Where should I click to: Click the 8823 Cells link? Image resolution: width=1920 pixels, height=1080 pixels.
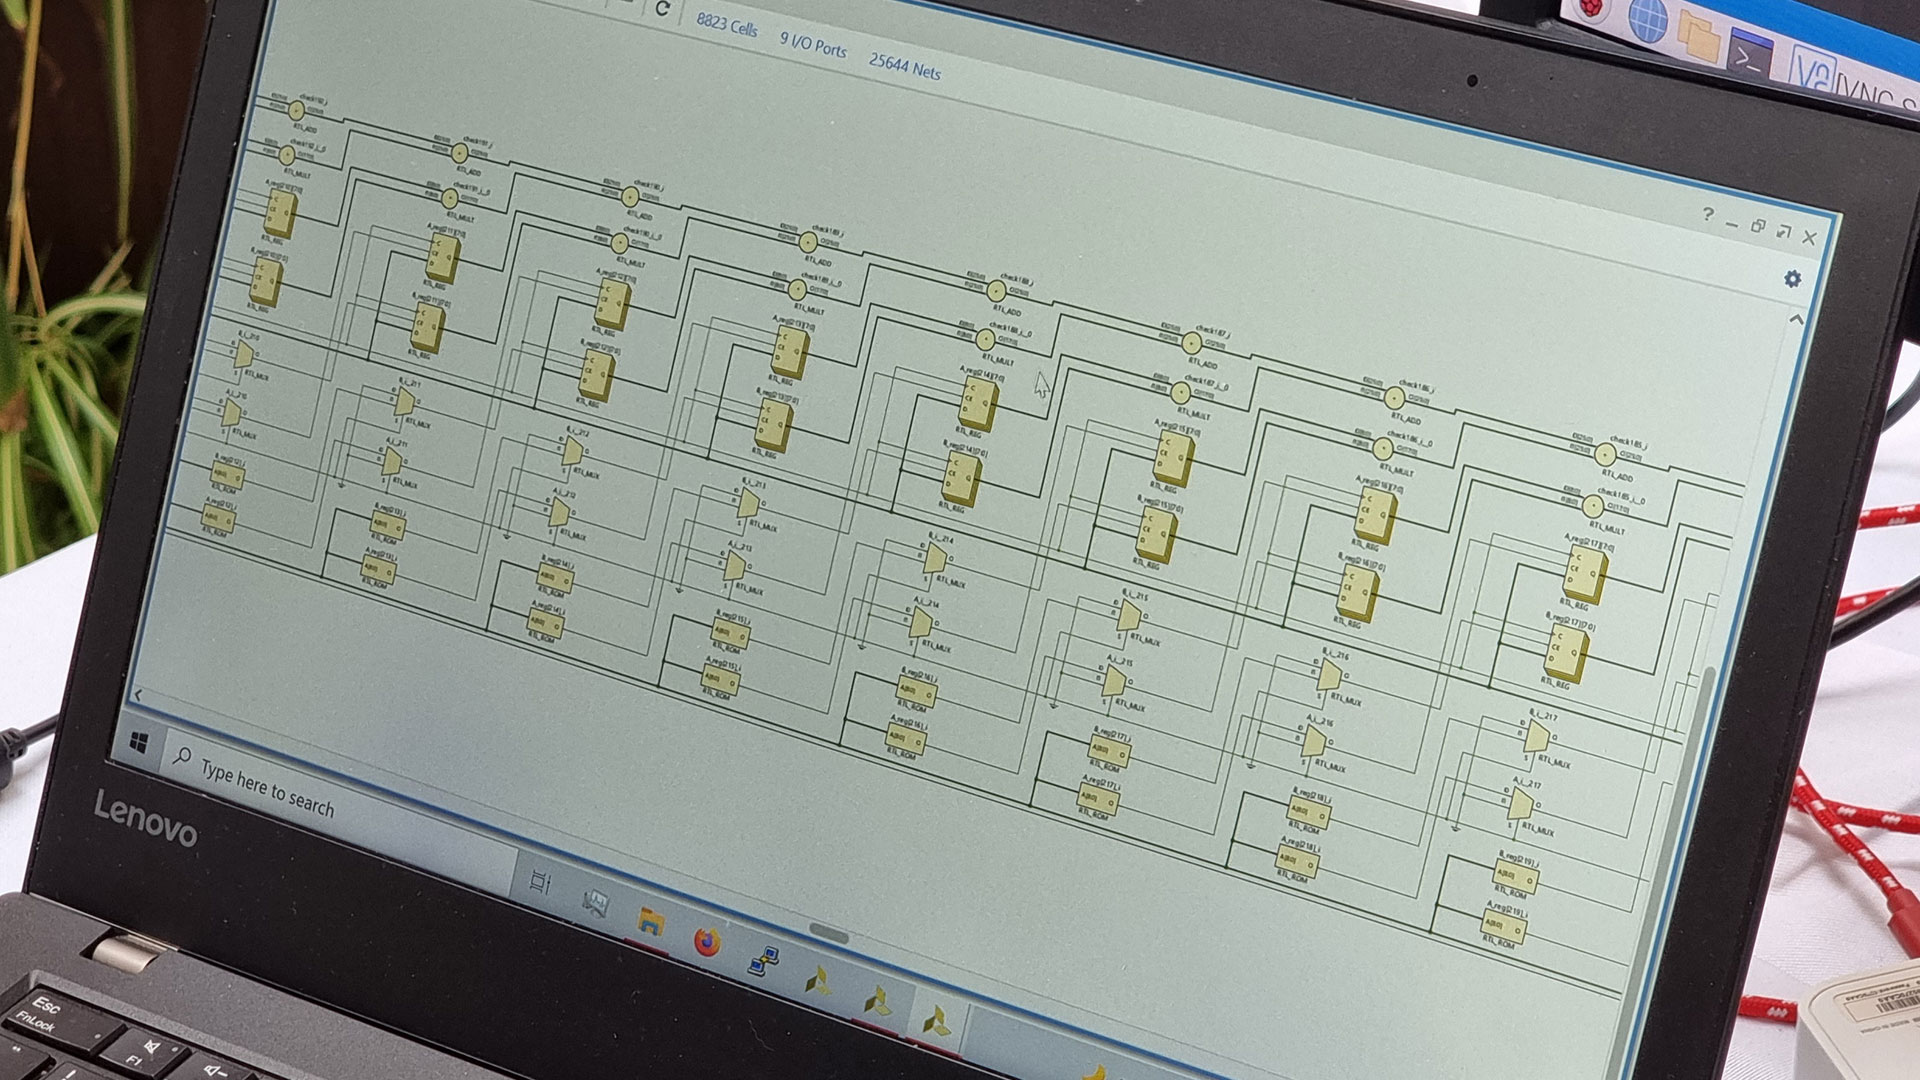click(x=727, y=26)
